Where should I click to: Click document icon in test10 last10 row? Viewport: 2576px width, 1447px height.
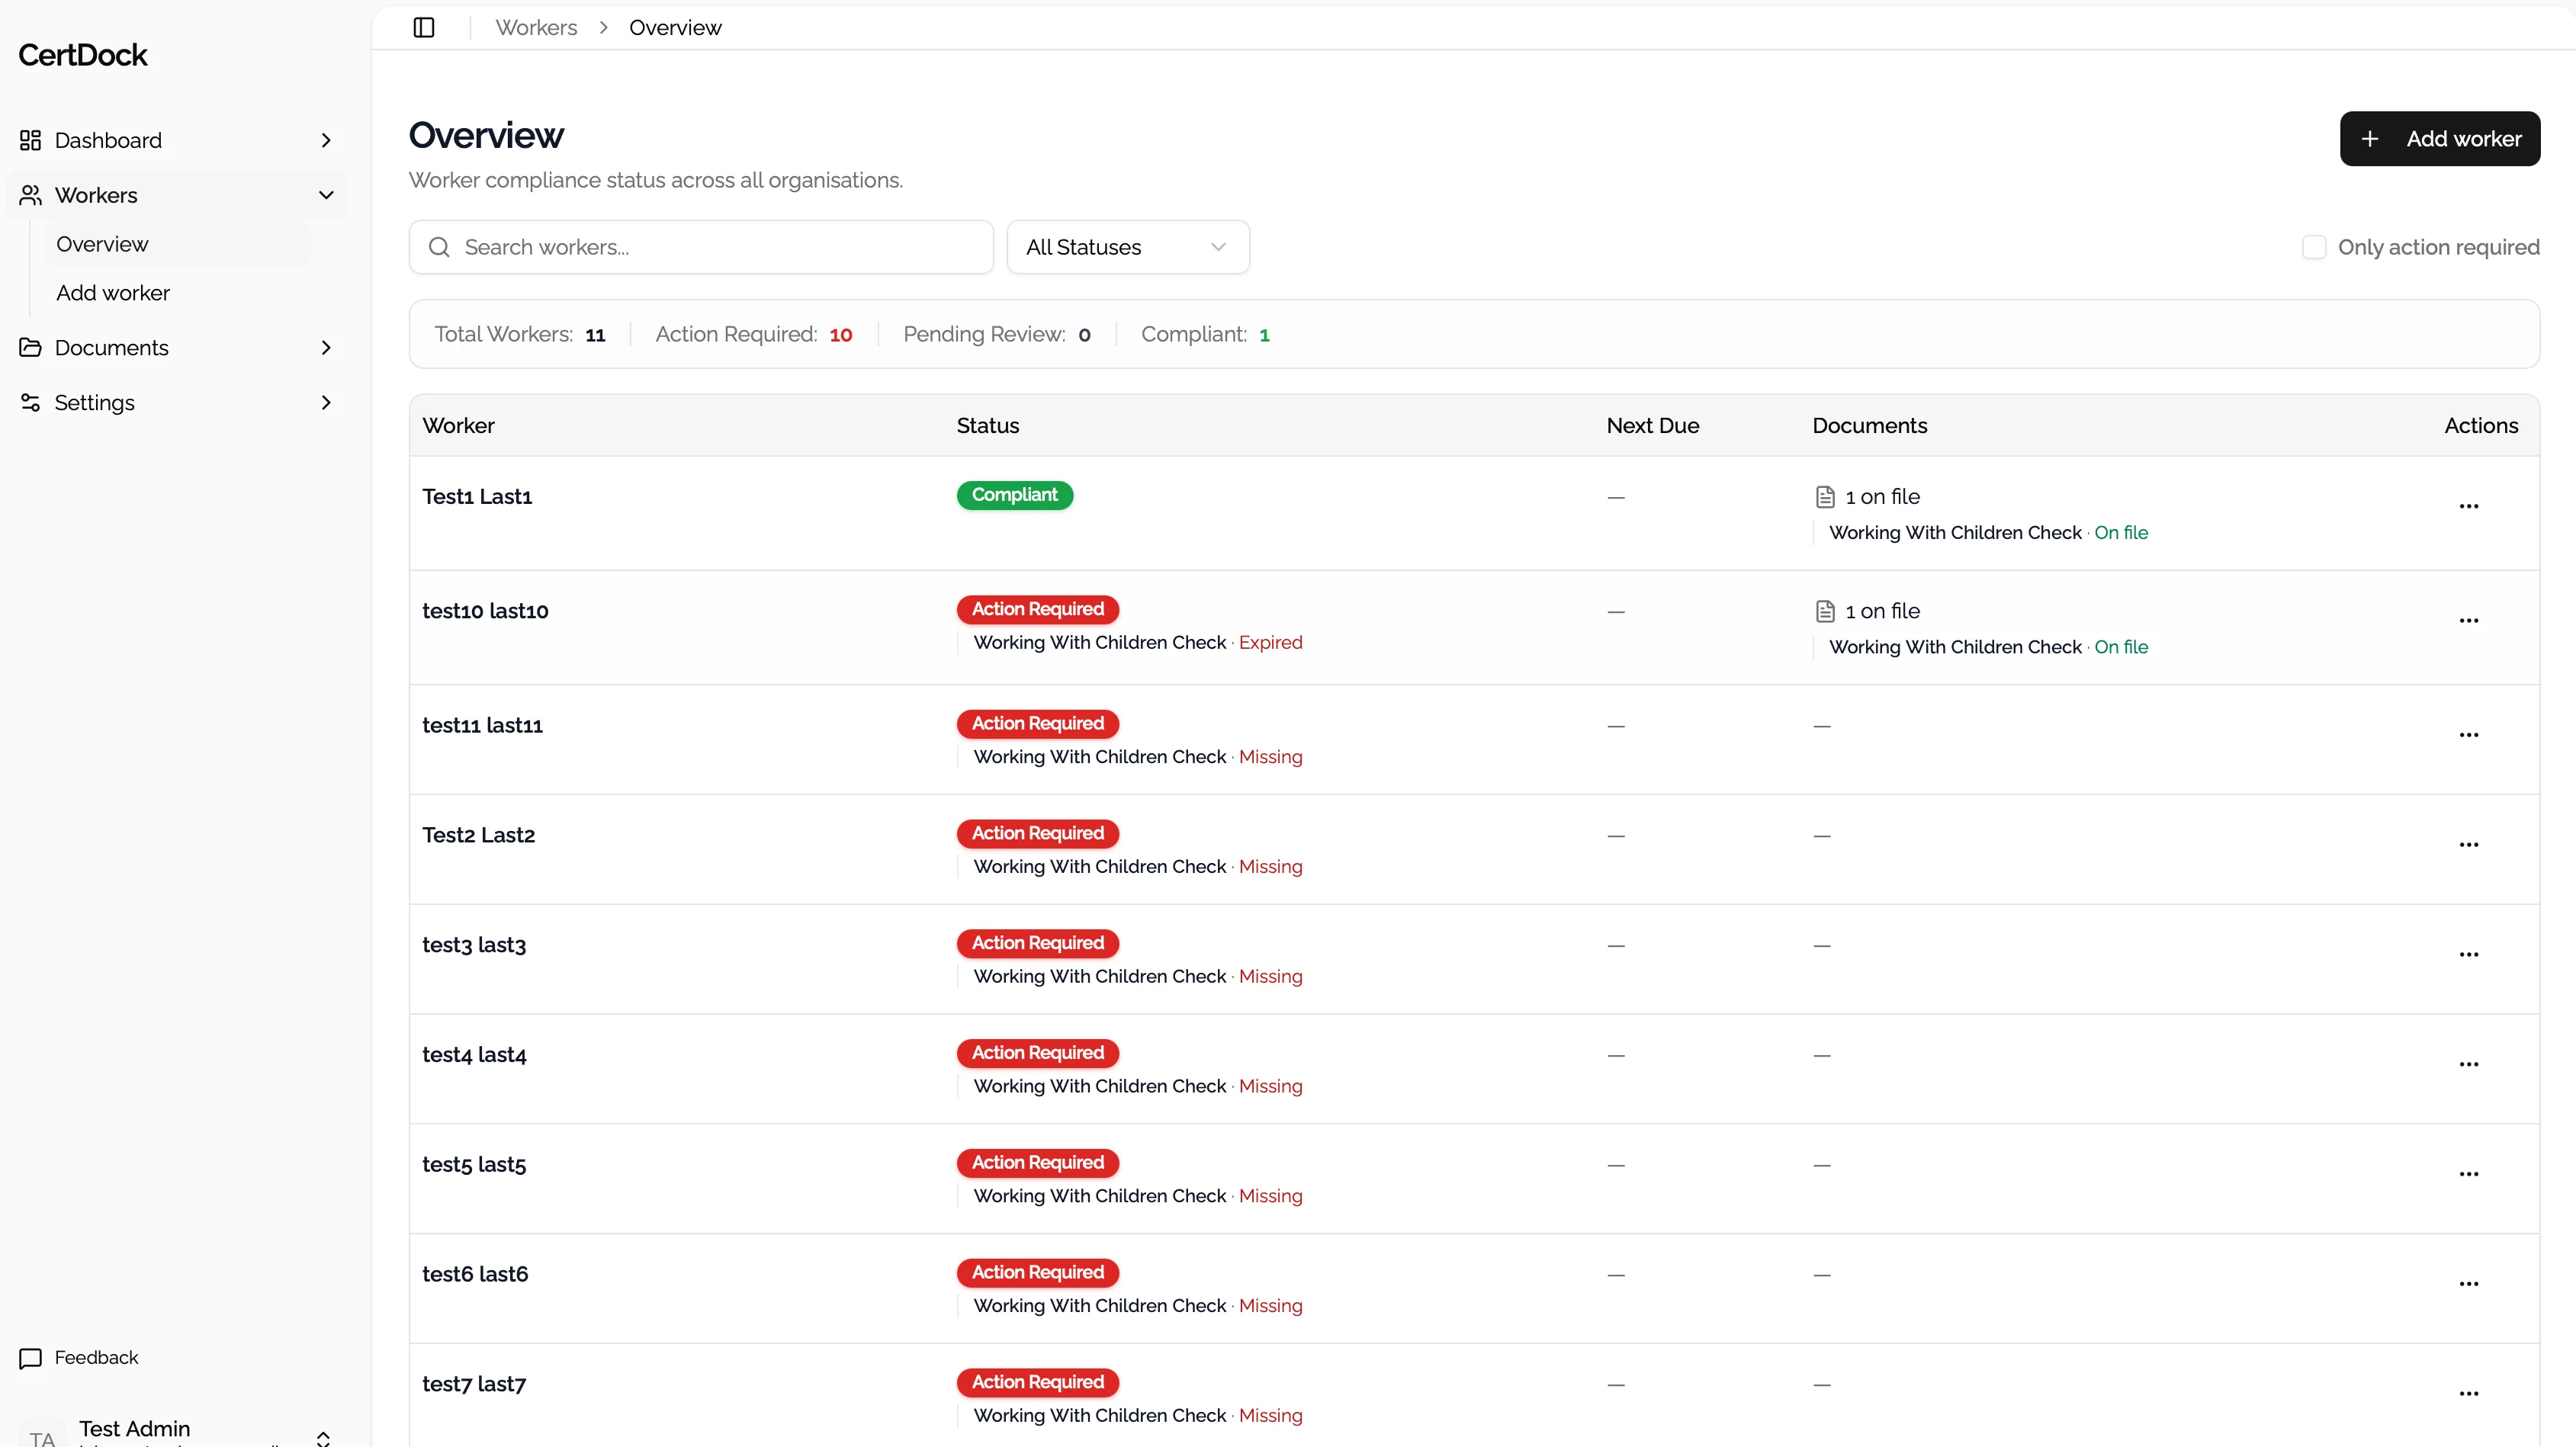pyautogui.click(x=1825, y=611)
